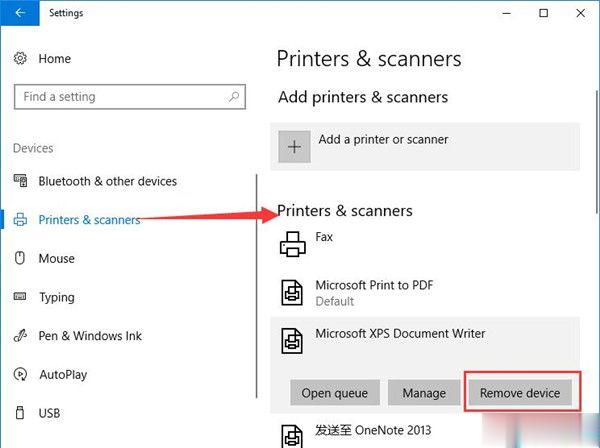600x448 pixels.
Task: Click the AutoPlay icon in sidebar
Action: (x=20, y=374)
